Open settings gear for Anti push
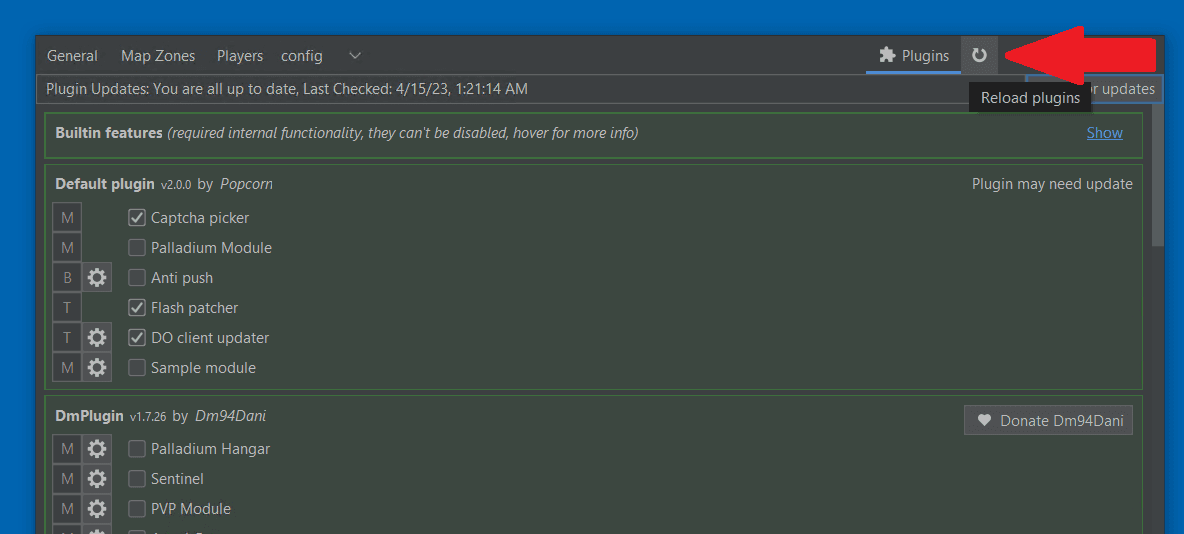 (x=97, y=278)
